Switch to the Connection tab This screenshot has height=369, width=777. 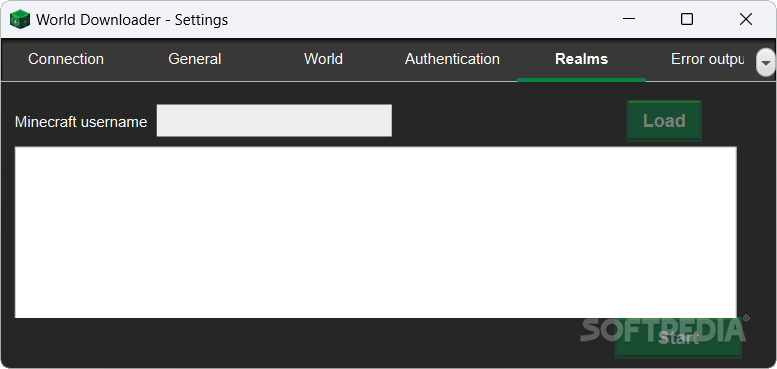point(66,59)
